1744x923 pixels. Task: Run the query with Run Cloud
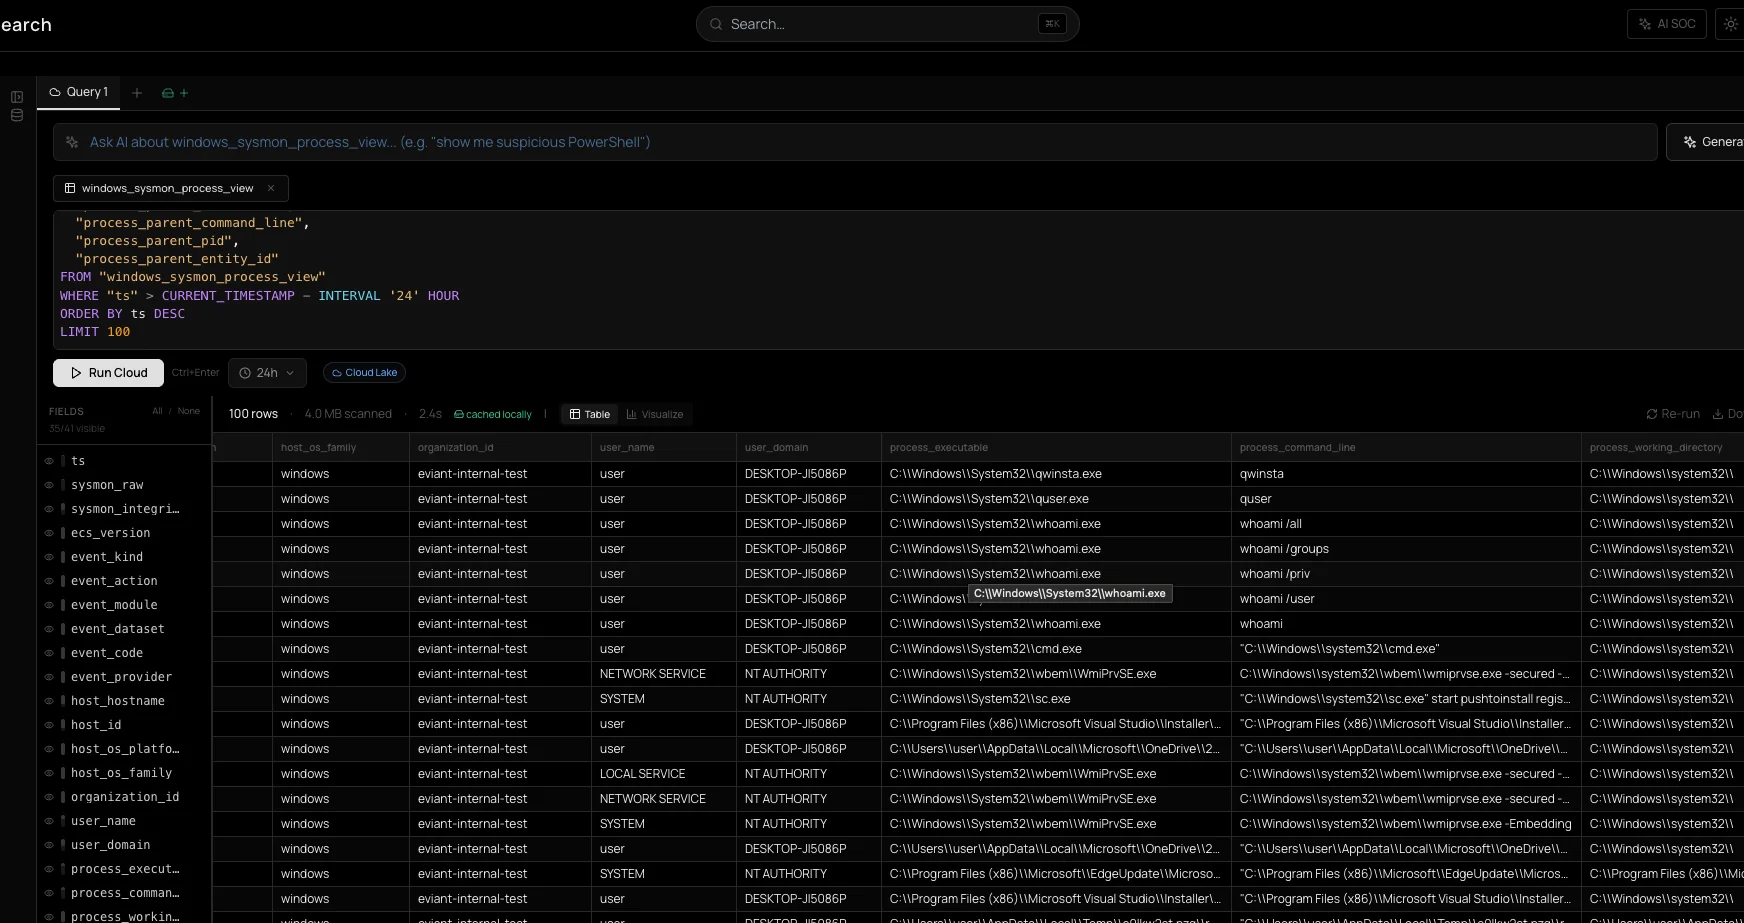point(108,373)
